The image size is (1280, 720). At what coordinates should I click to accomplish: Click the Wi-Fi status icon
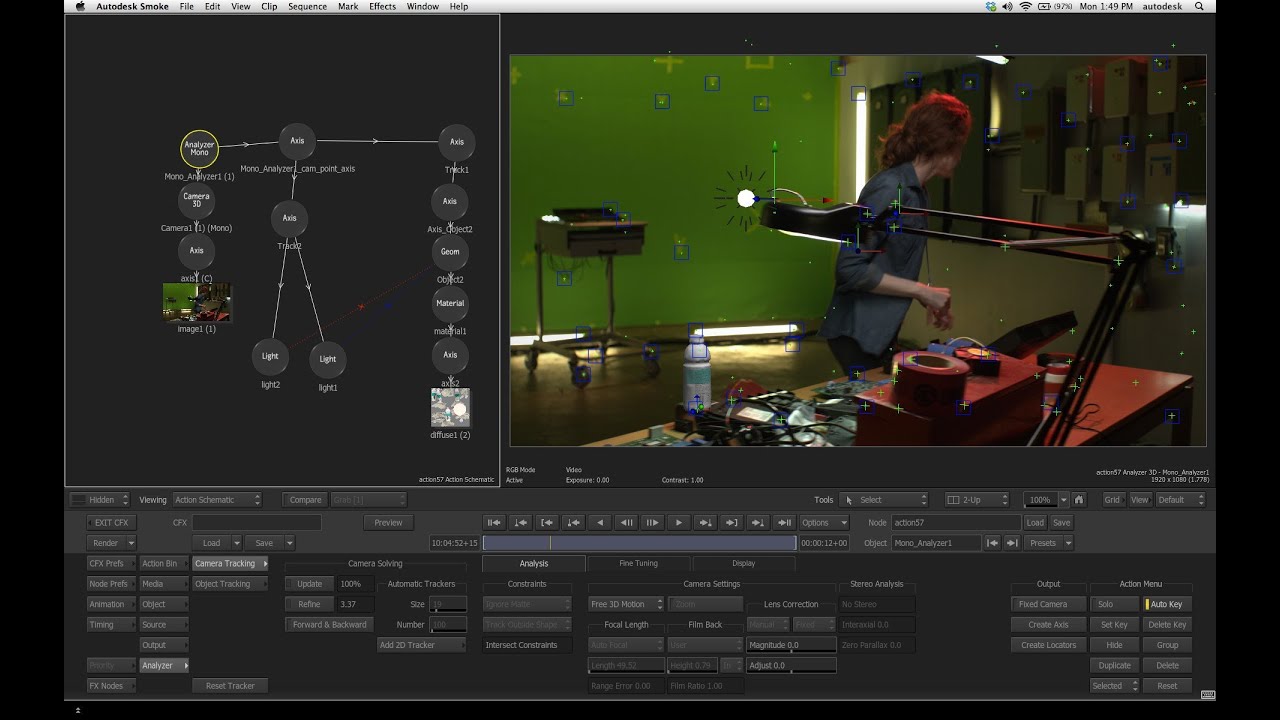point(1025,6)
